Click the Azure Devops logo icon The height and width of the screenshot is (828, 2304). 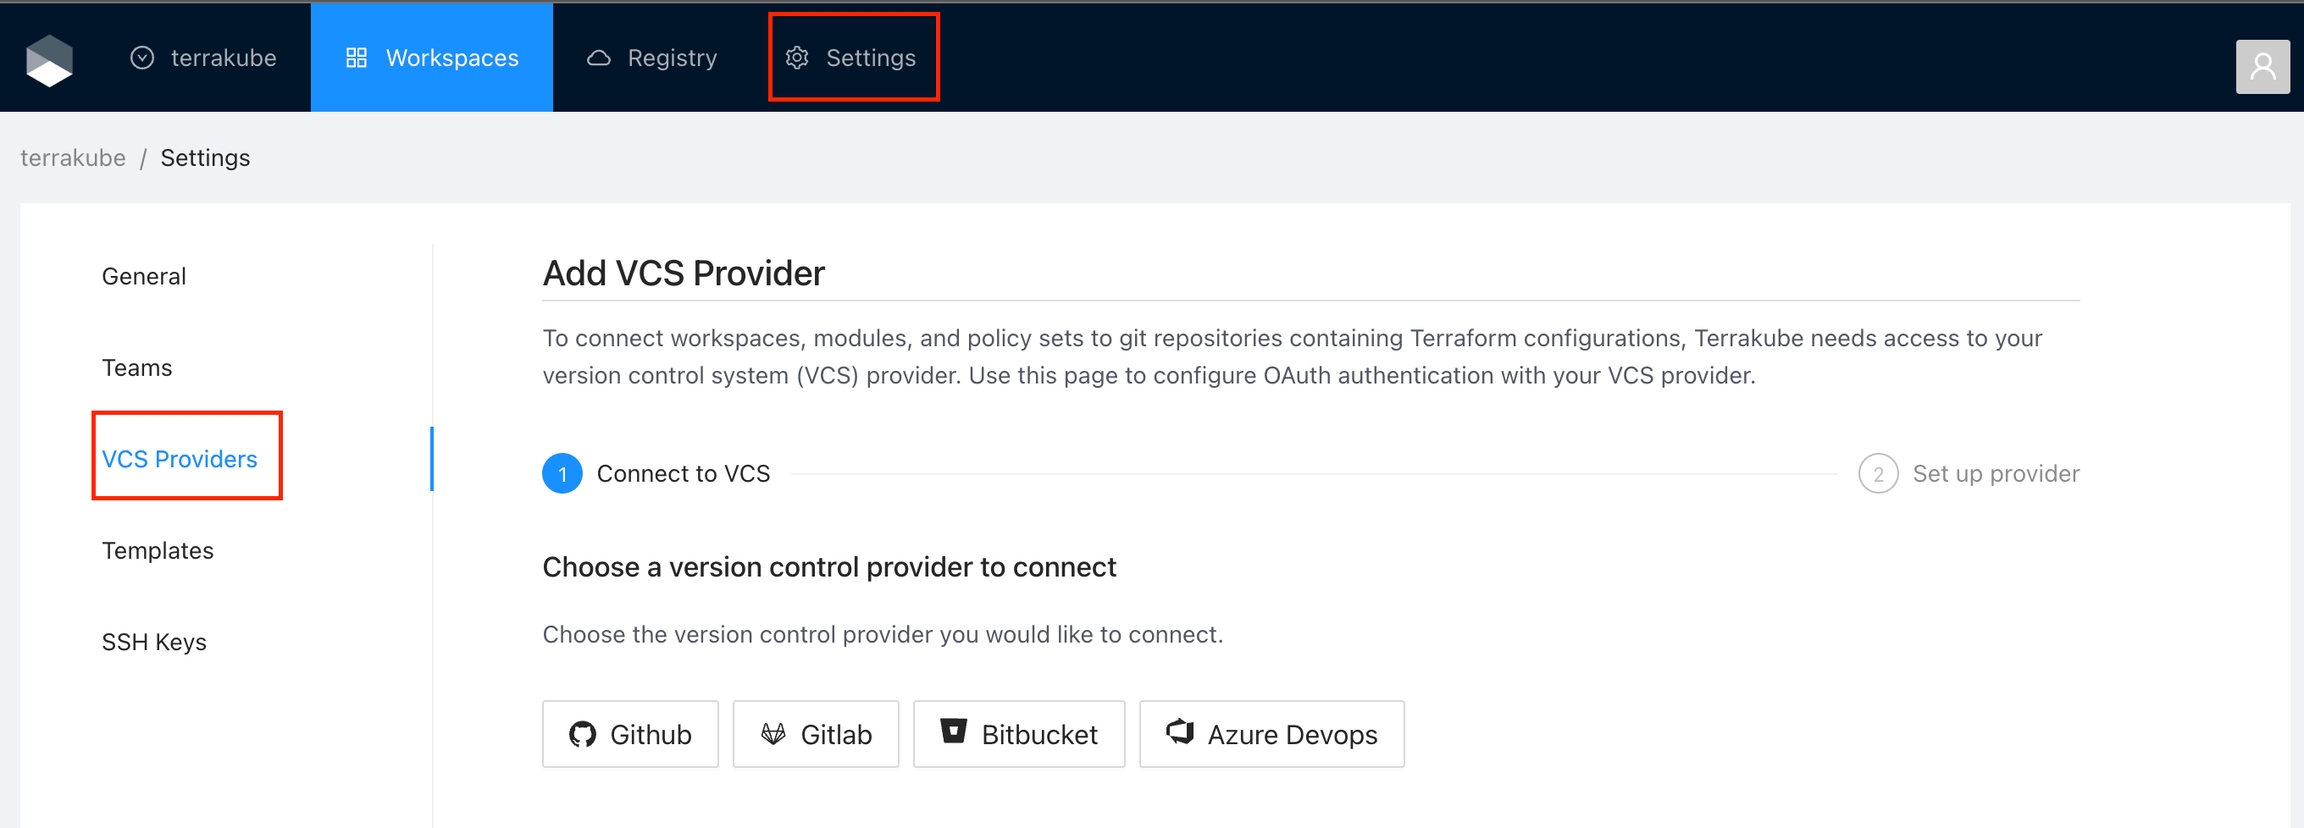(1180, 732)
